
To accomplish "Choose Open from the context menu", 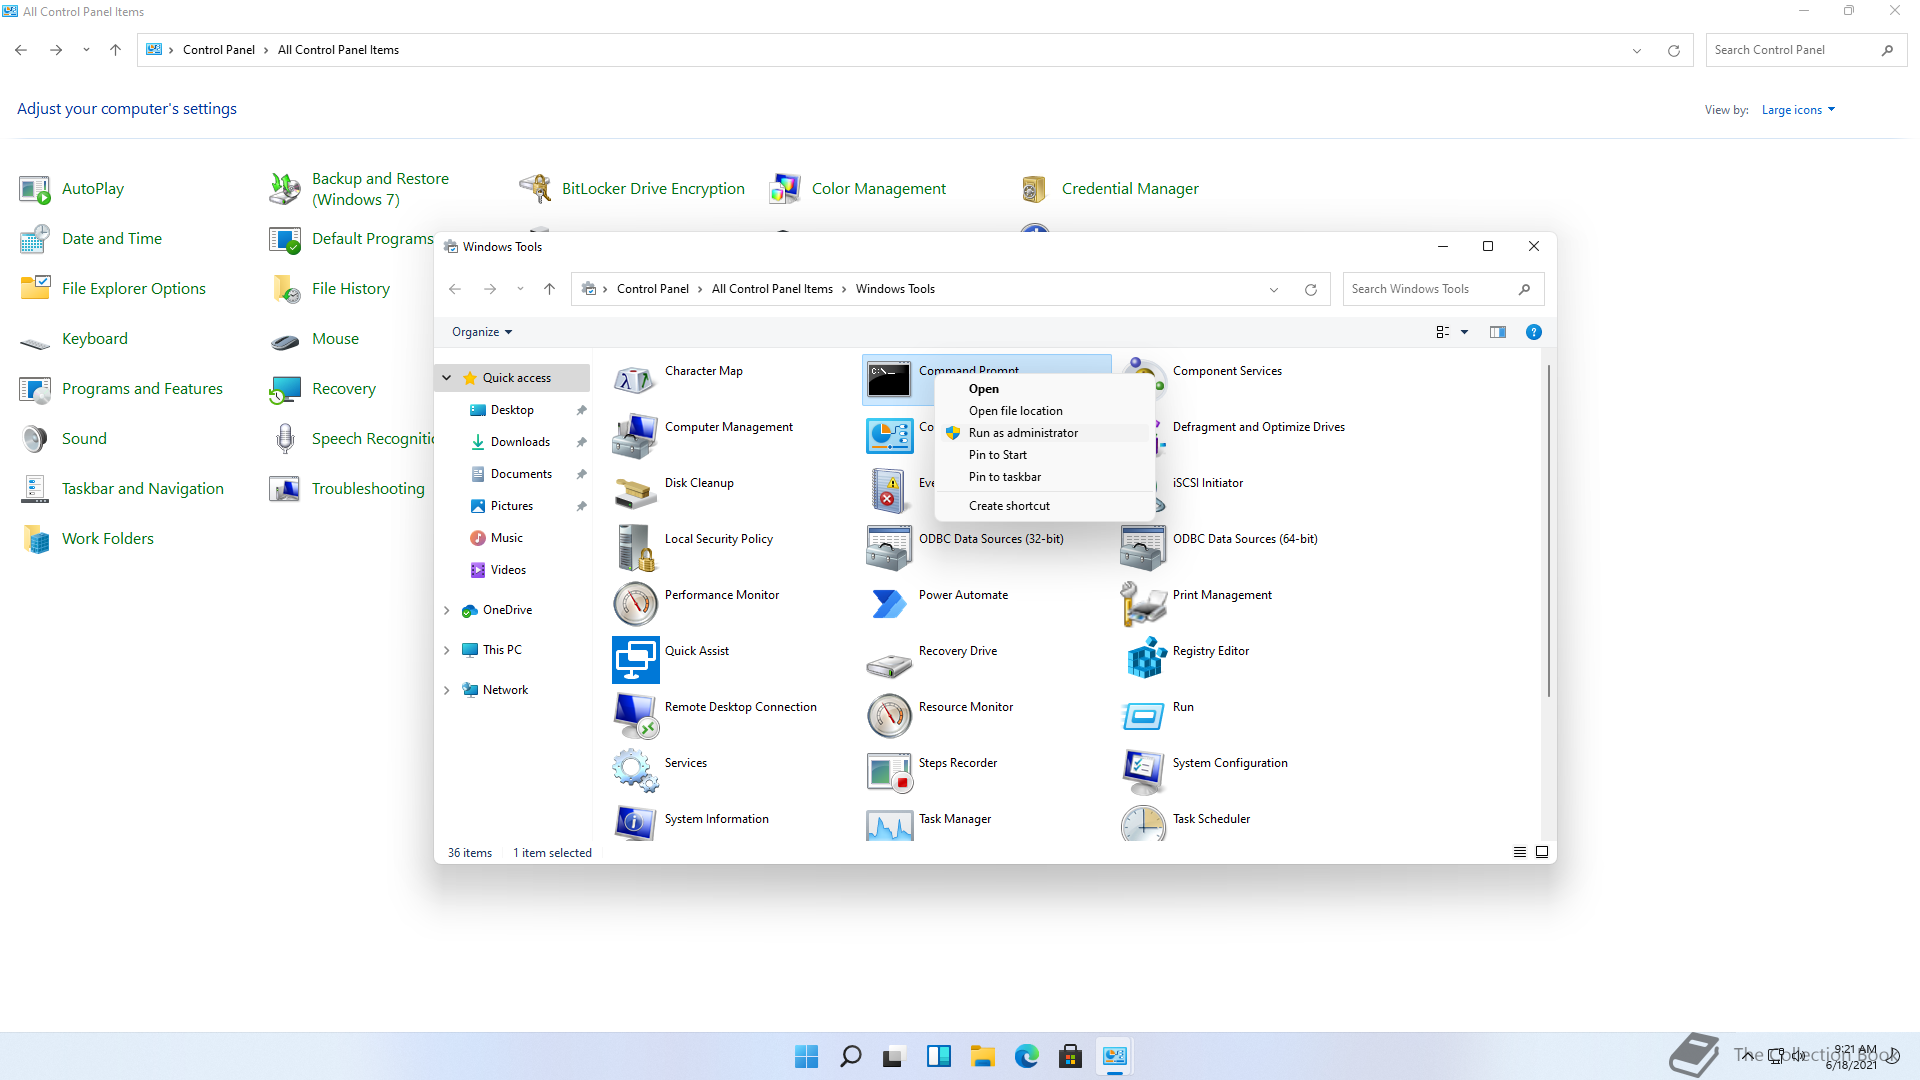I will pos(1044,389).
